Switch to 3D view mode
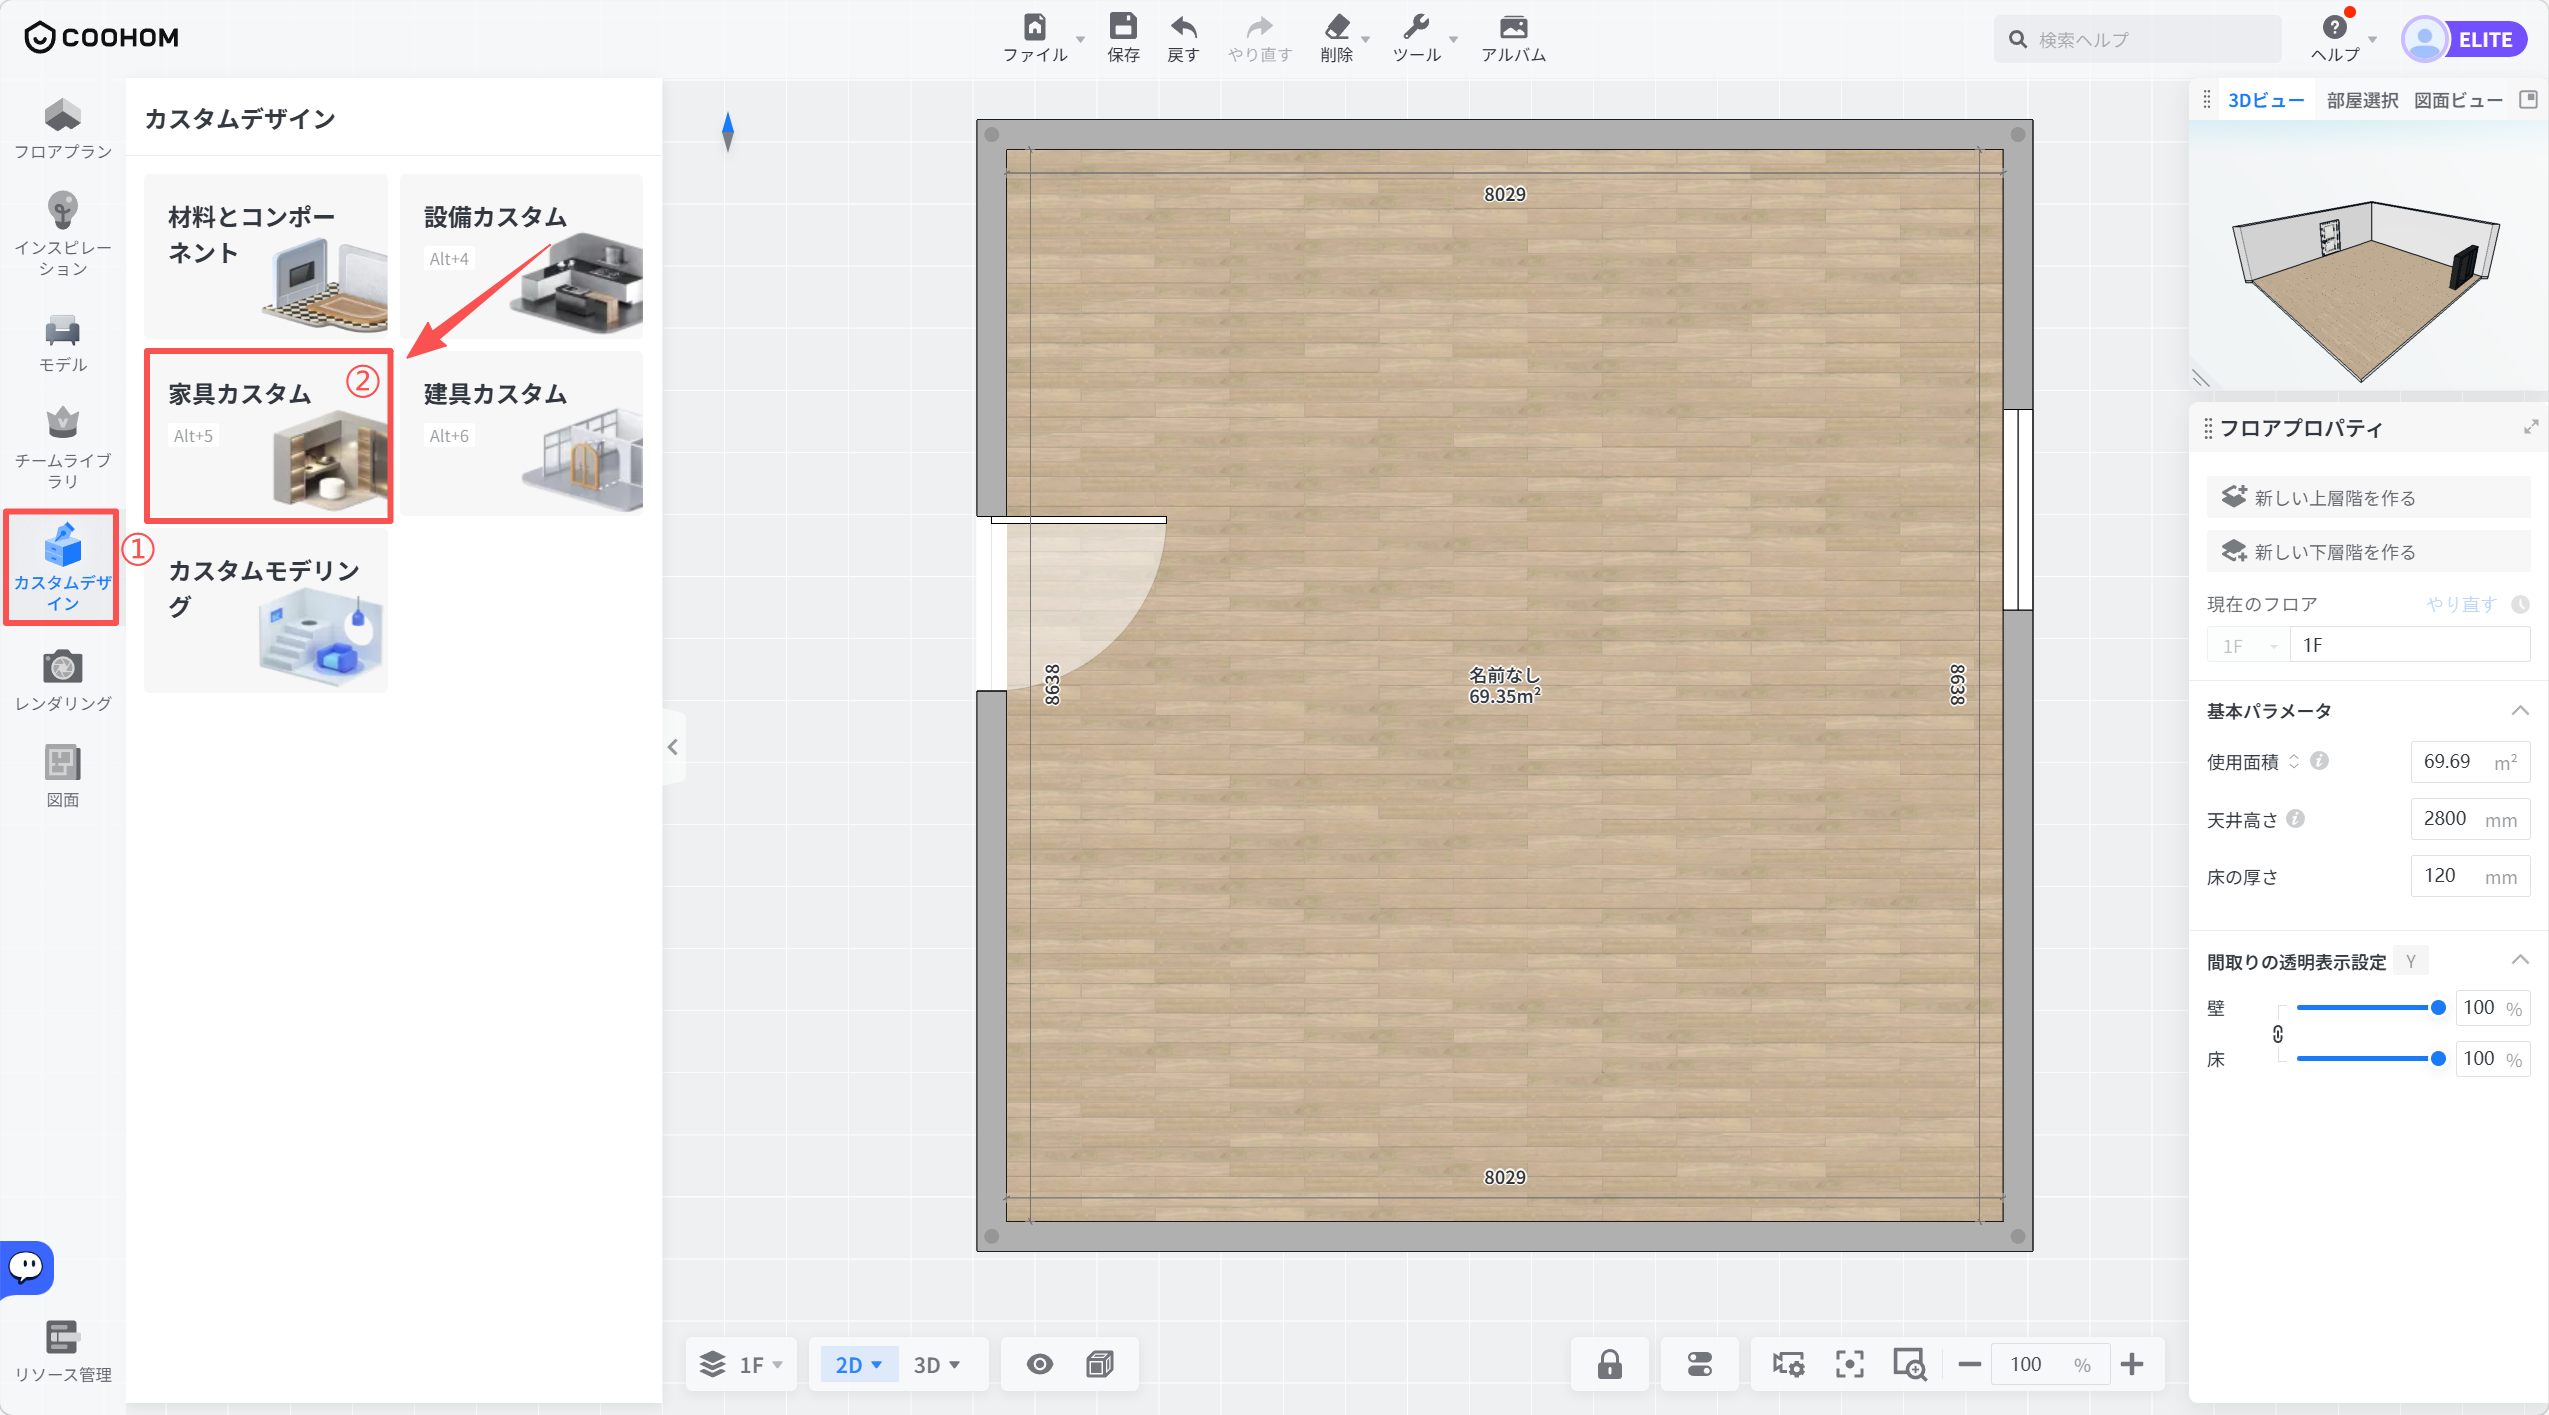Viewport: 2549px width, 1415px height. pos(936,1364)
